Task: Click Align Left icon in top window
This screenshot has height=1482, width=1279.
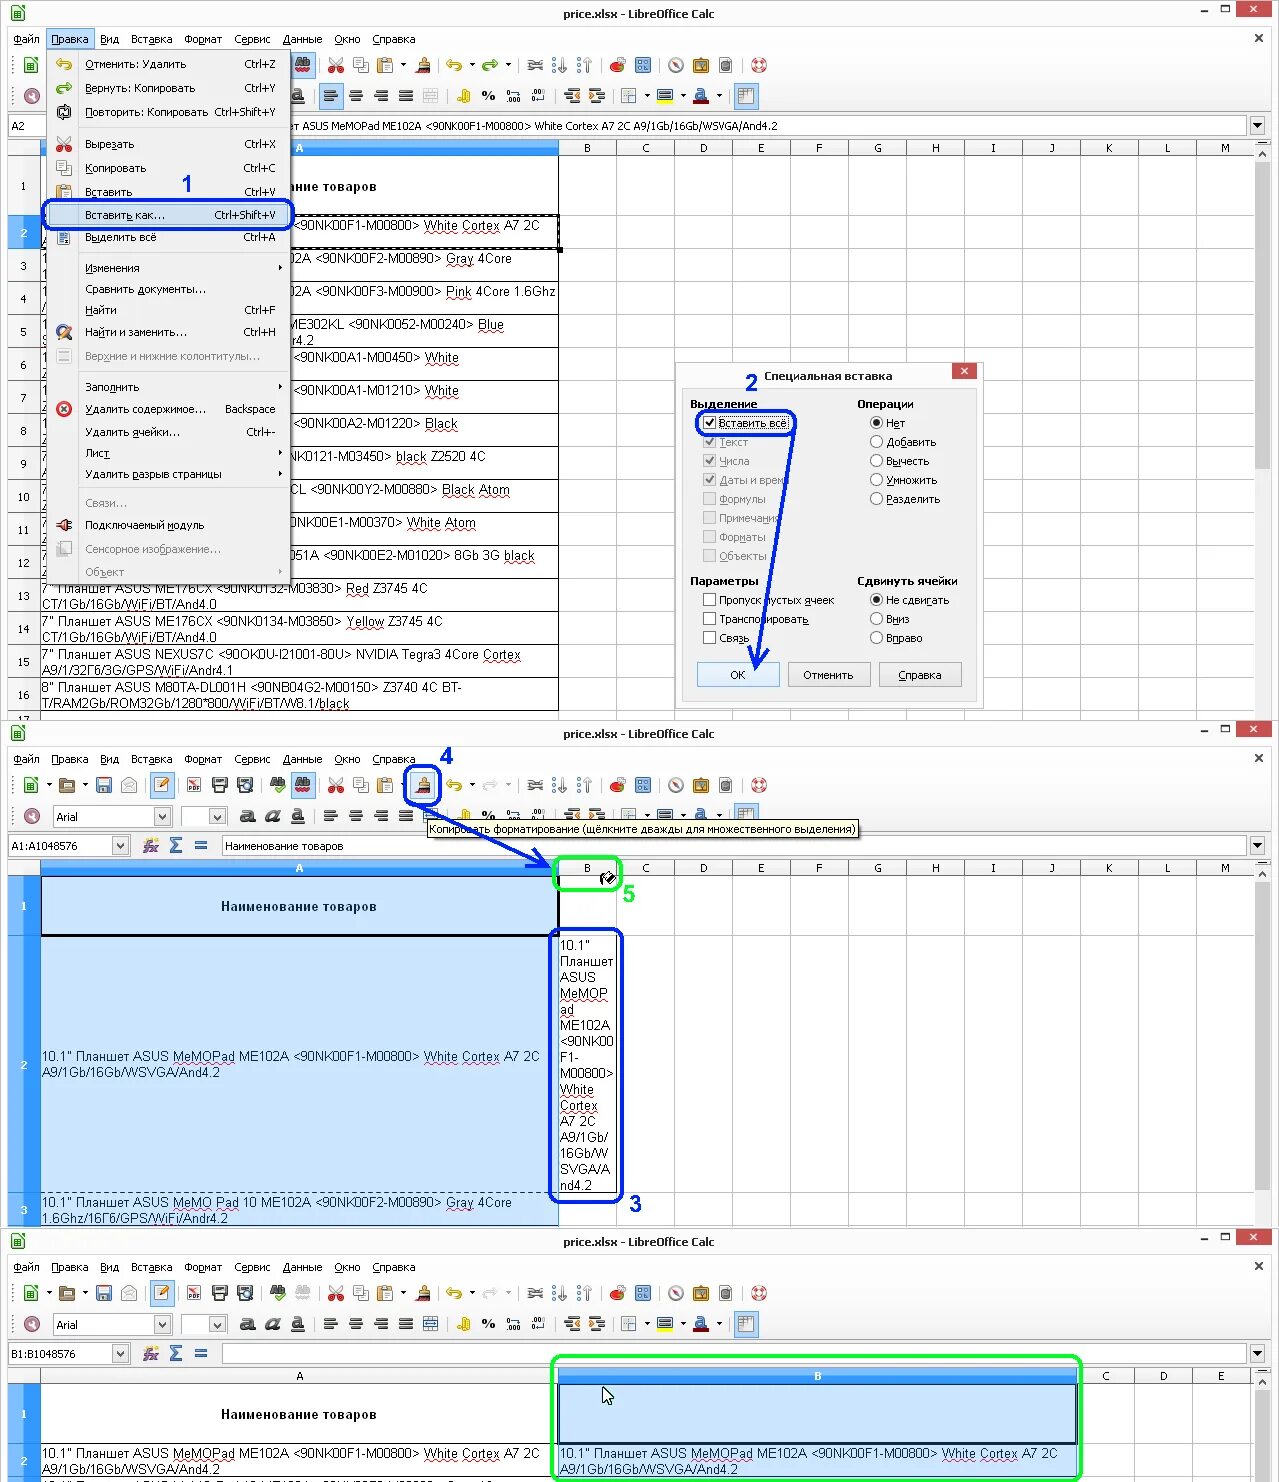Action: click(331, 97)
